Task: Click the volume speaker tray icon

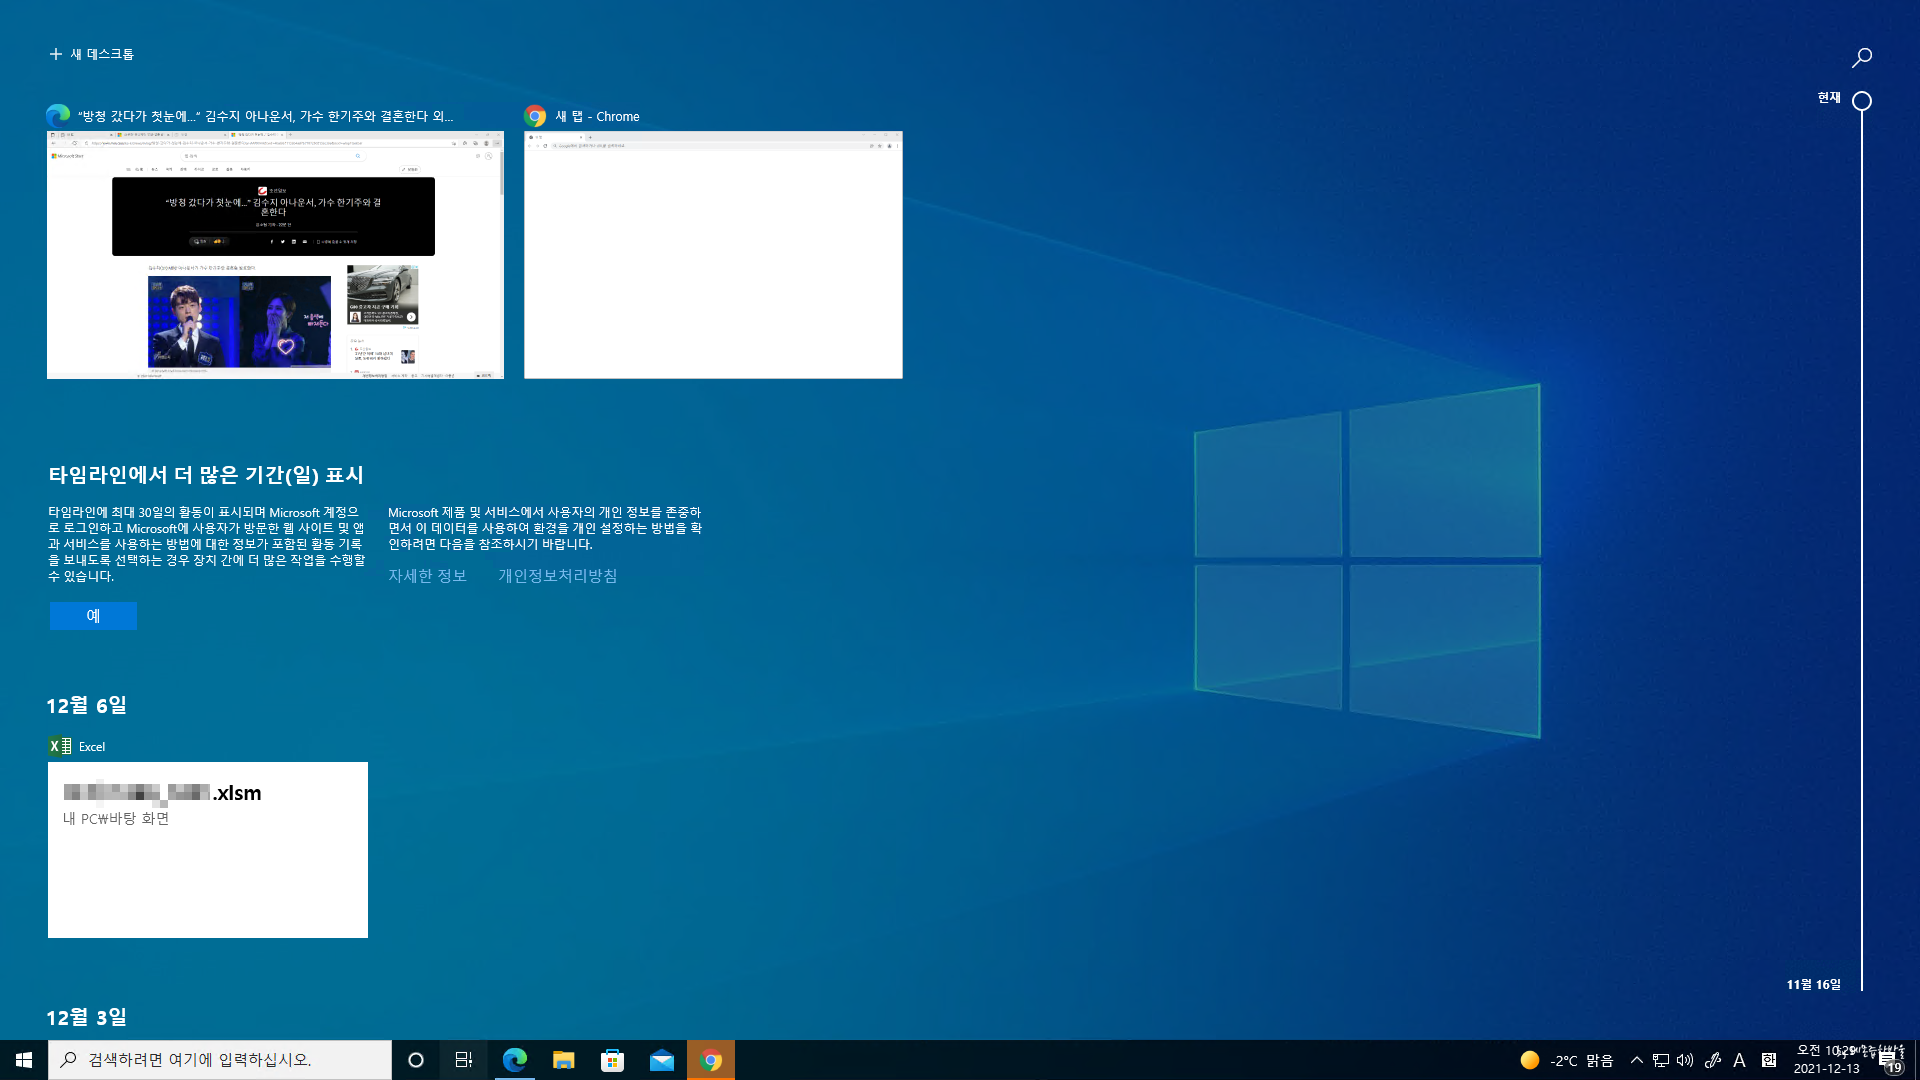Action: (1685, 1060)
